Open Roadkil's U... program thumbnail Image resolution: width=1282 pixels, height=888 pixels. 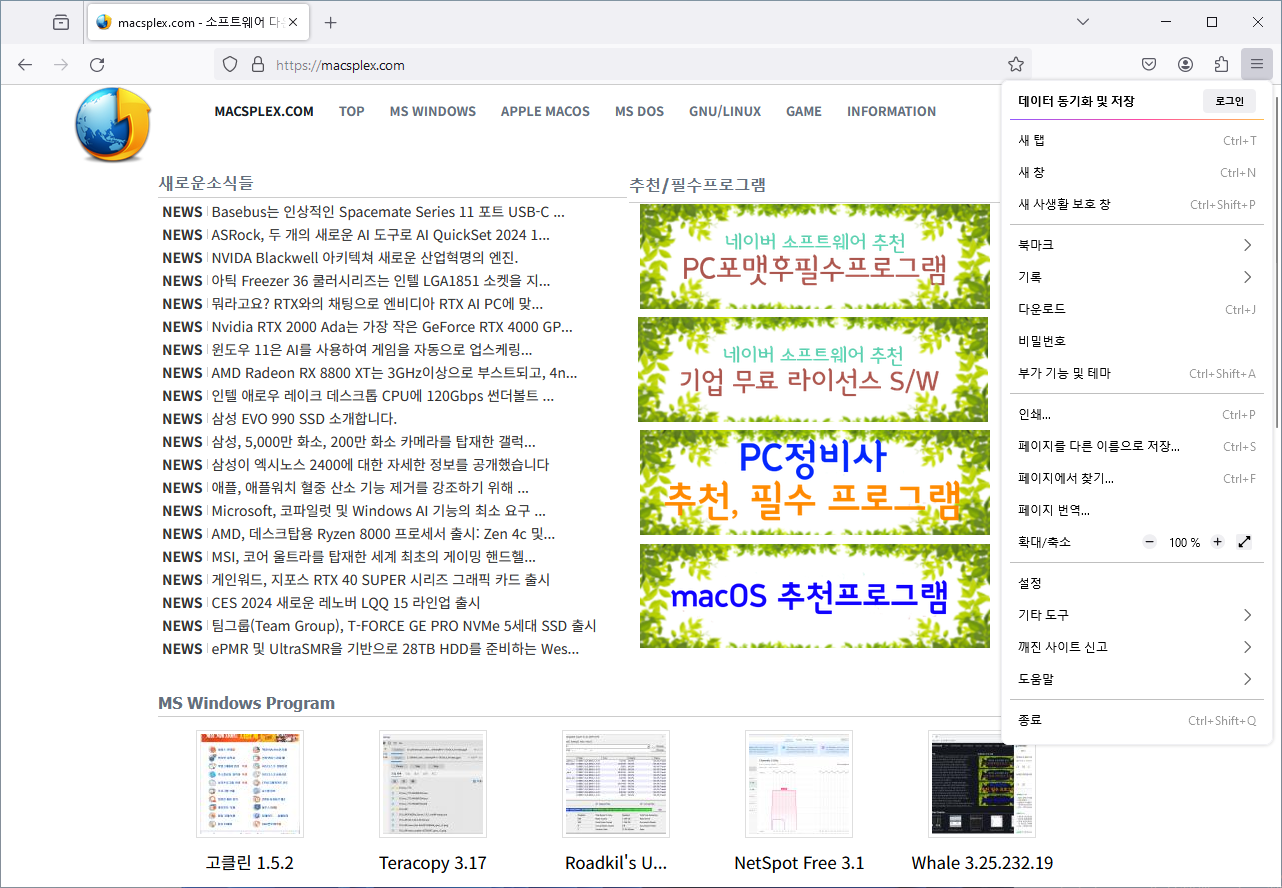pos(616,784)
